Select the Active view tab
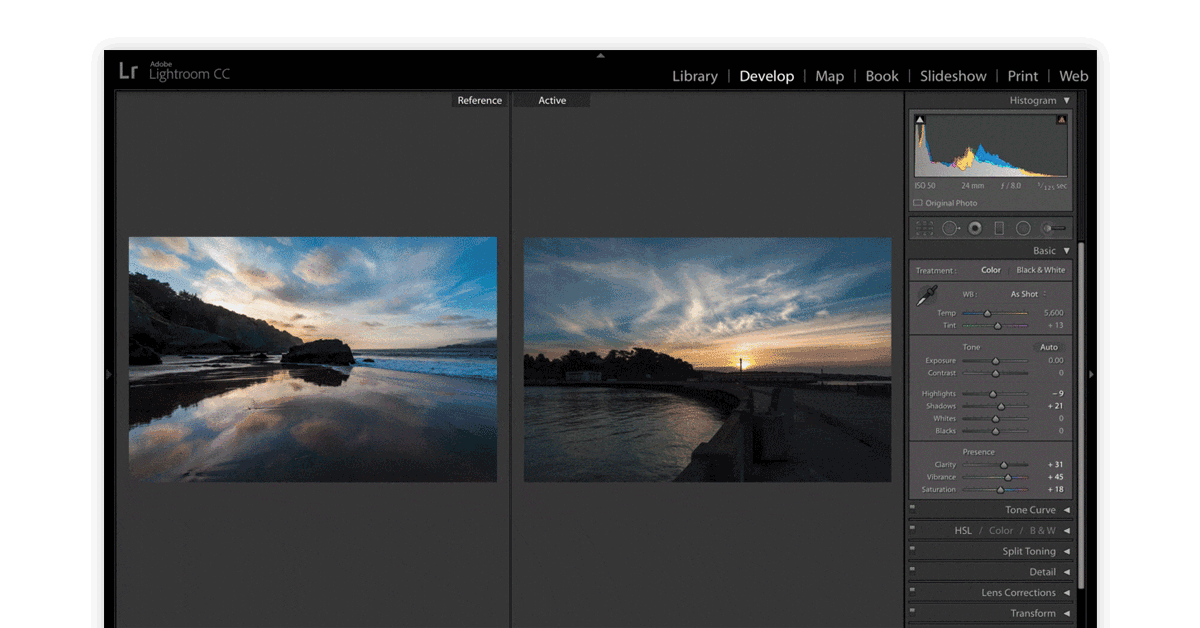The width and height of the screenshot is (1200, 628). pos(551,100)
